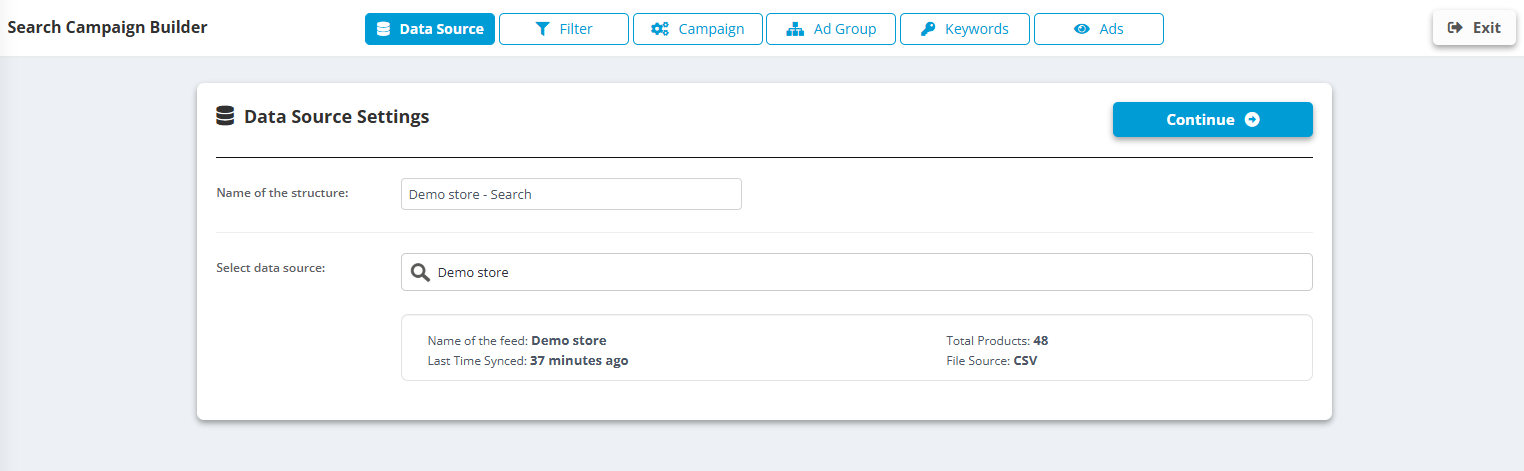Switch to the Filter step tab
The image size is (1524, 471).
tap(564, 29)
